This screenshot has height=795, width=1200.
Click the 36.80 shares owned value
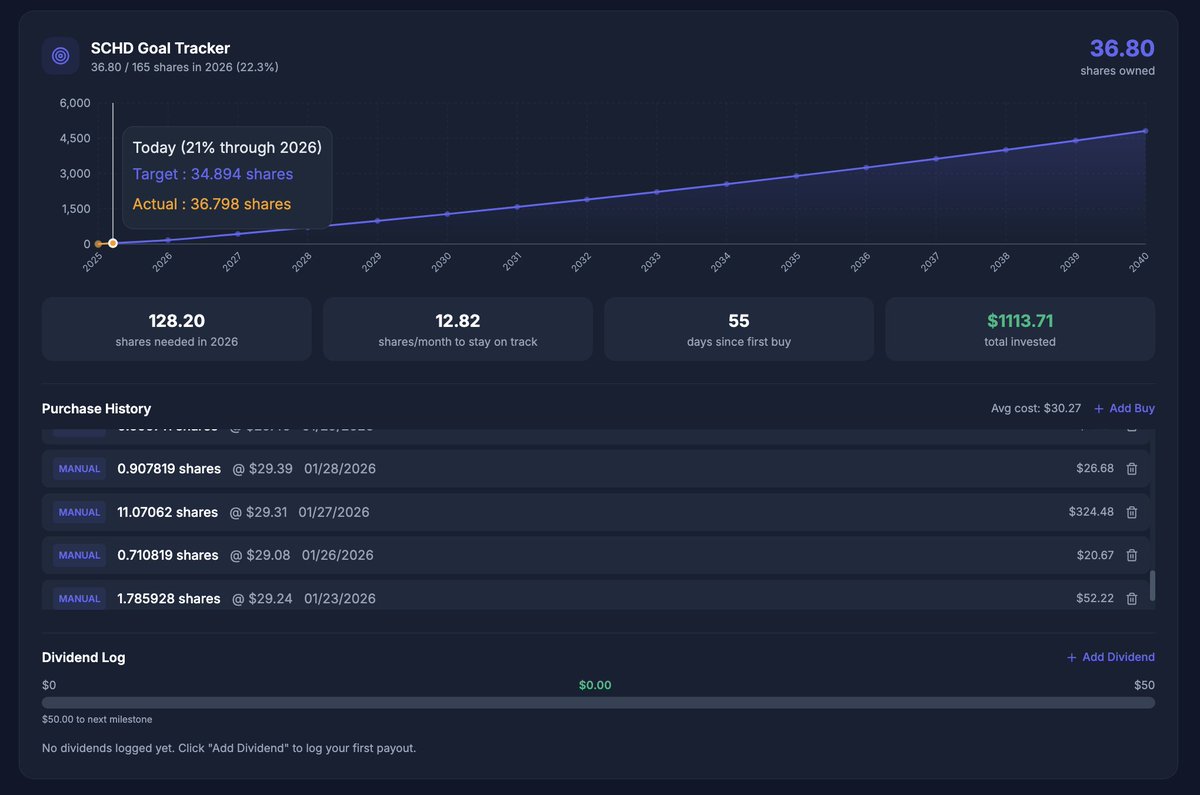tap(1122, 48)
